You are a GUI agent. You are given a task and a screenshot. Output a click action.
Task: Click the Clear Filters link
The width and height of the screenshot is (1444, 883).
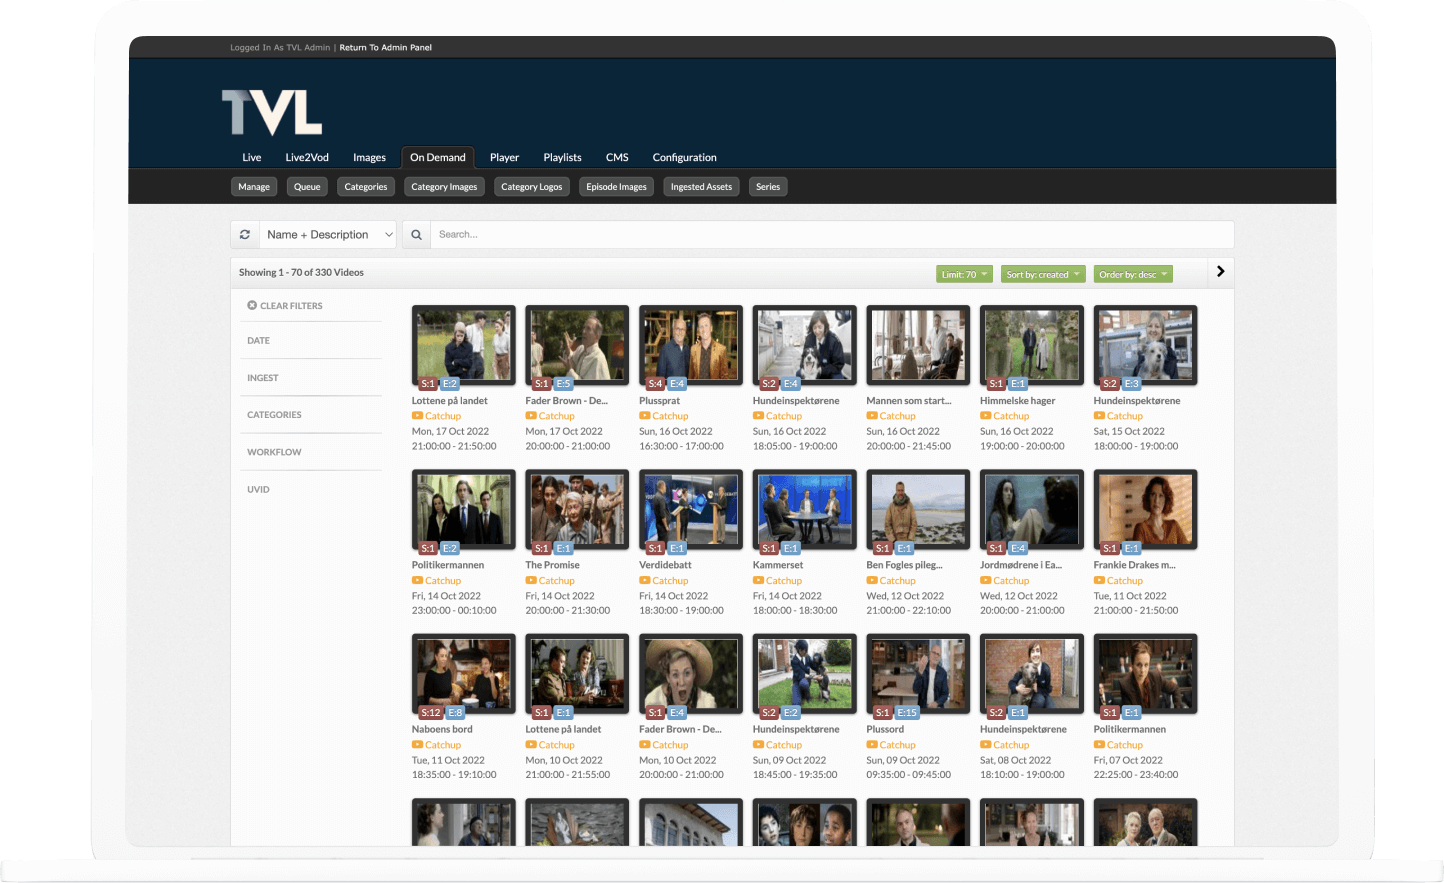(x=291, y=306)
